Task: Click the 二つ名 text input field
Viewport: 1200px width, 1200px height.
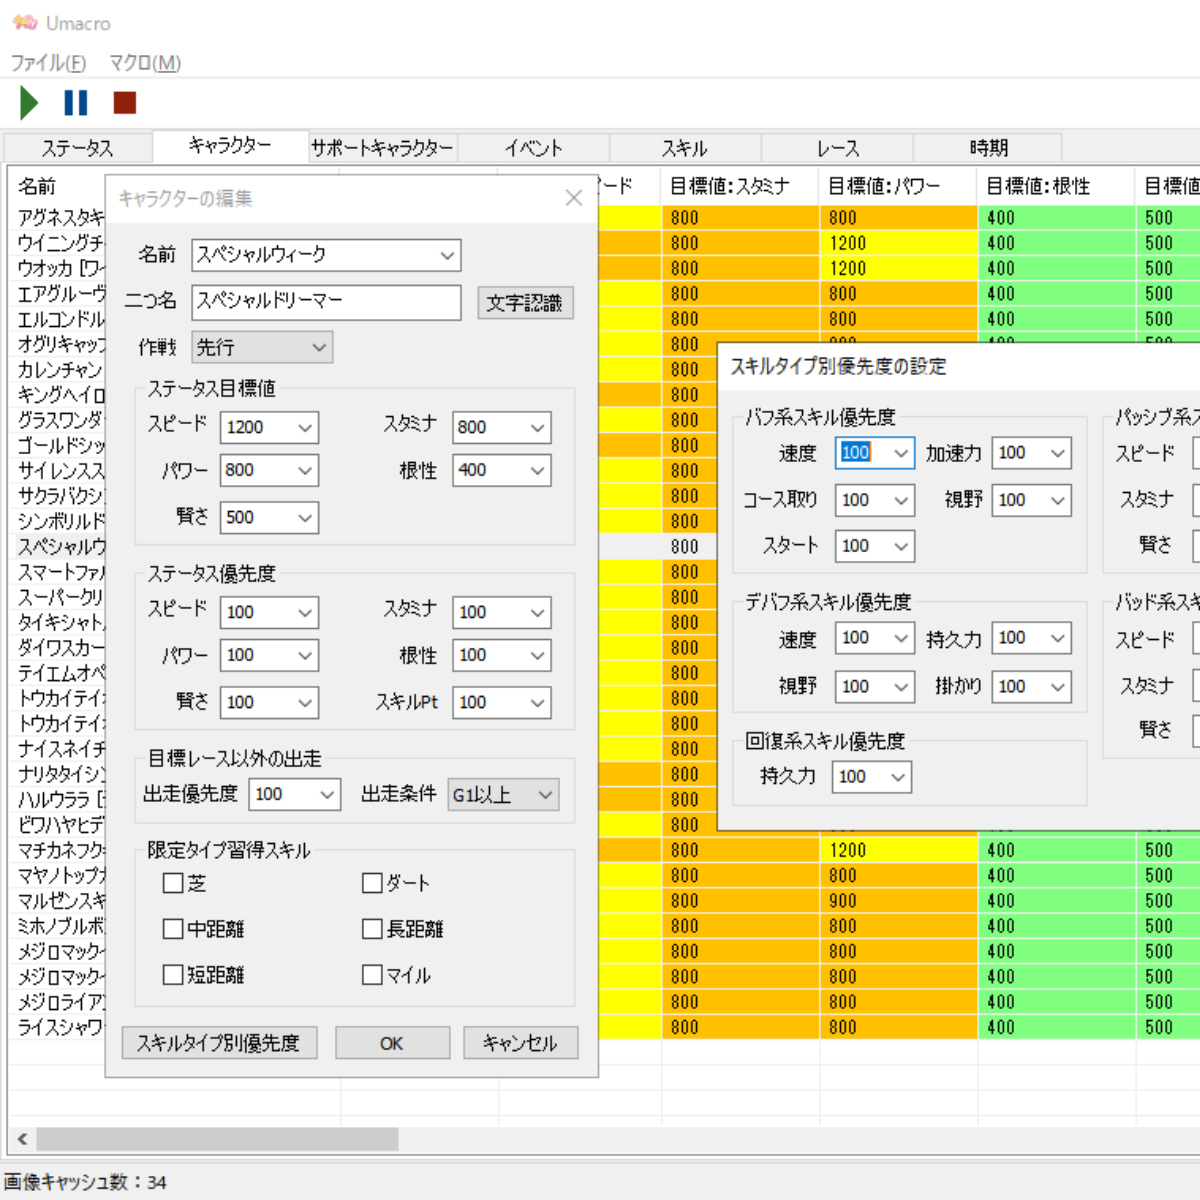Action: (x=326, y=302)
